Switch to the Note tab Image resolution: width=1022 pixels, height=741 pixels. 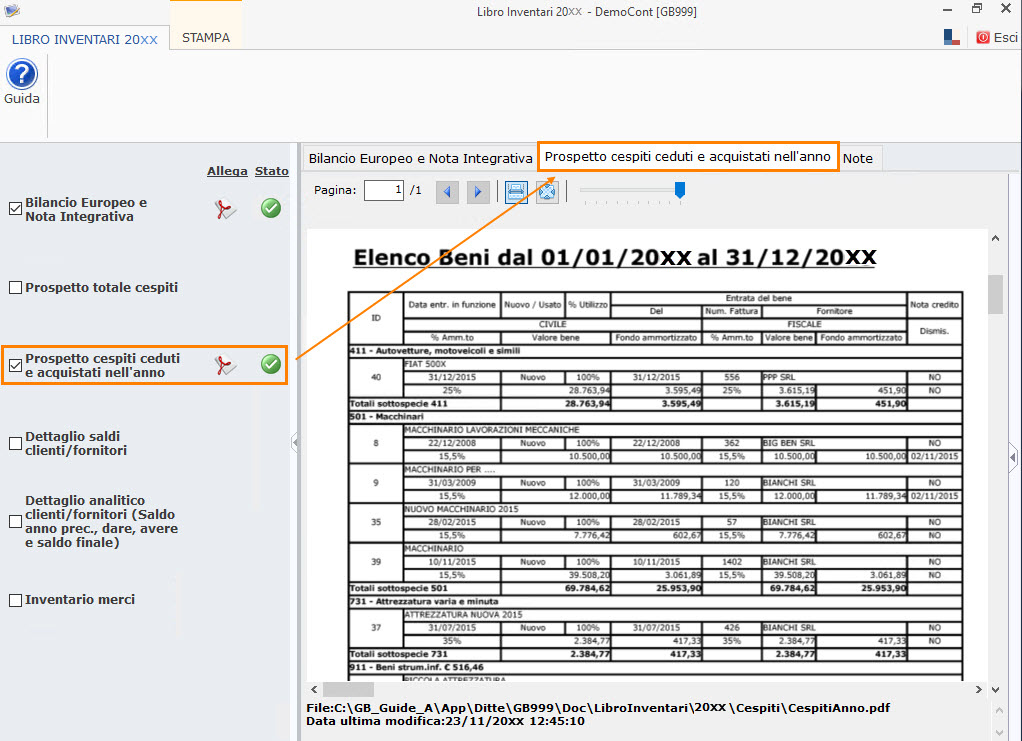click(857, 158)
